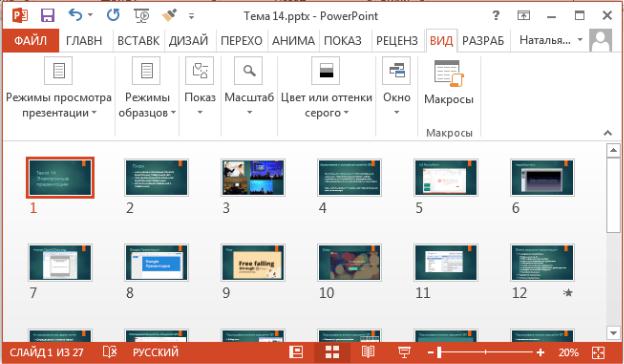Viewport: 624px width, 364px height.
Task: Click the scrollbar up arrow
Action: pos(613,150)
